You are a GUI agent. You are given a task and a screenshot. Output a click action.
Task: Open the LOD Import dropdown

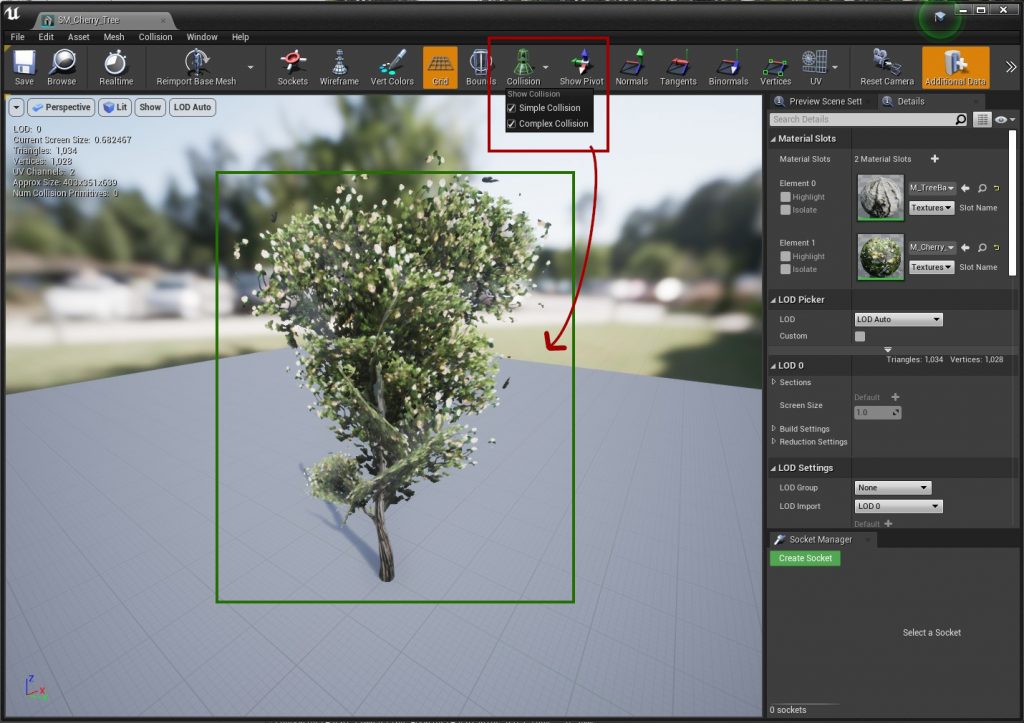click(898, 506)
